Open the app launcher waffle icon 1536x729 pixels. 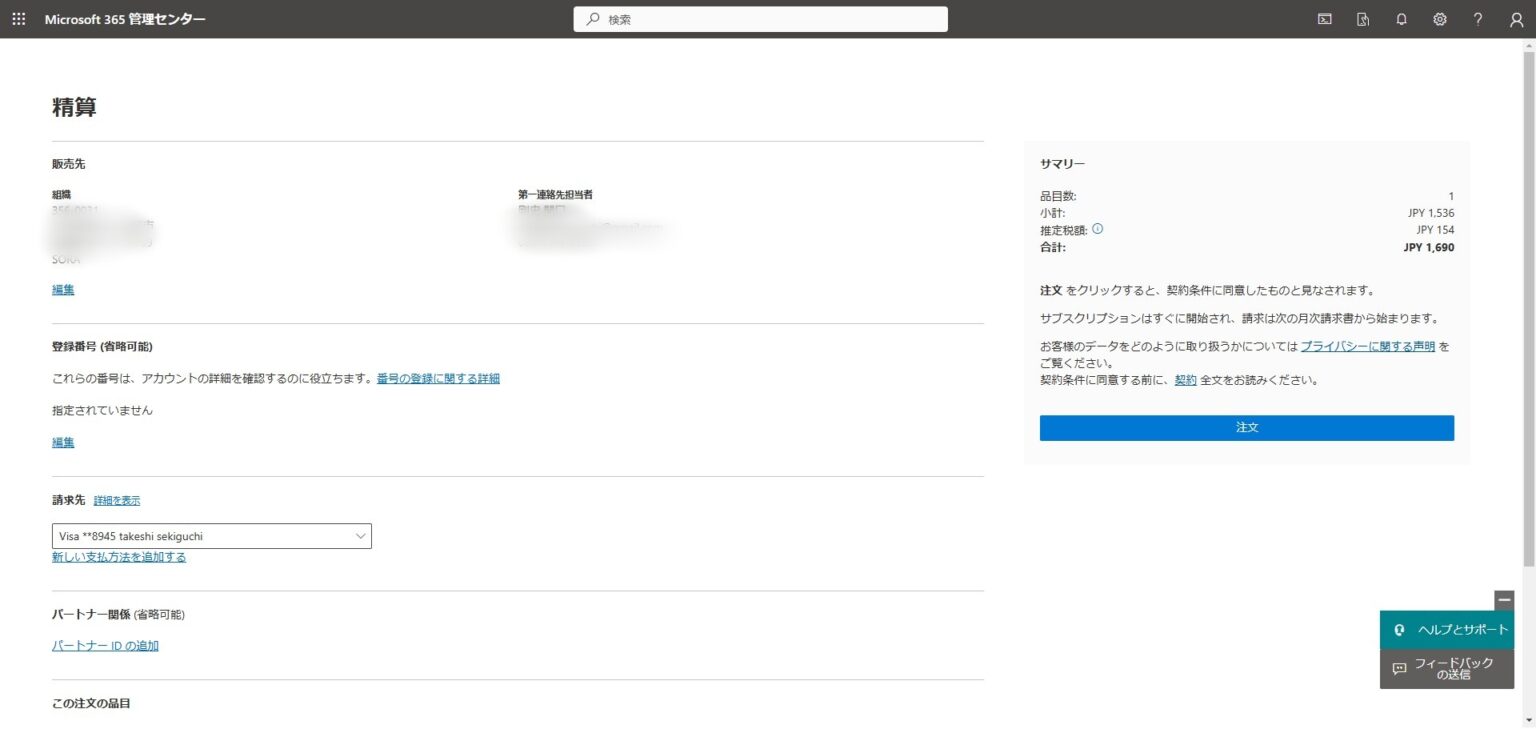click(19, 19)
